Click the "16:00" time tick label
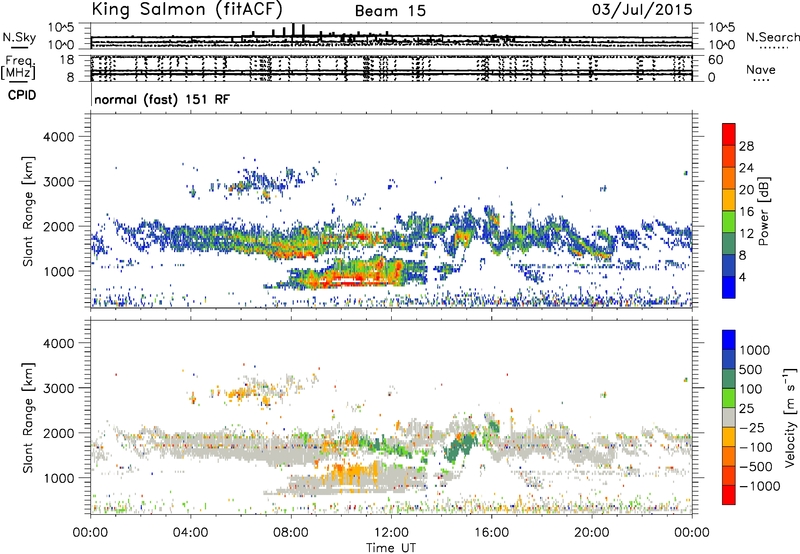Viewport: 800px width, 554px height. [491, 533]
